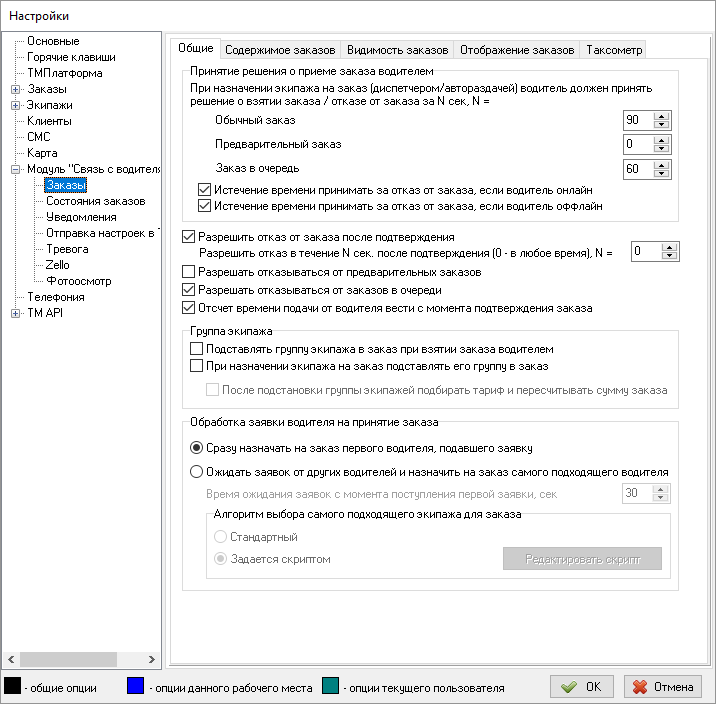Click the blue workplace options color swatch
716x704 pixels.
(x=137, y=686)
